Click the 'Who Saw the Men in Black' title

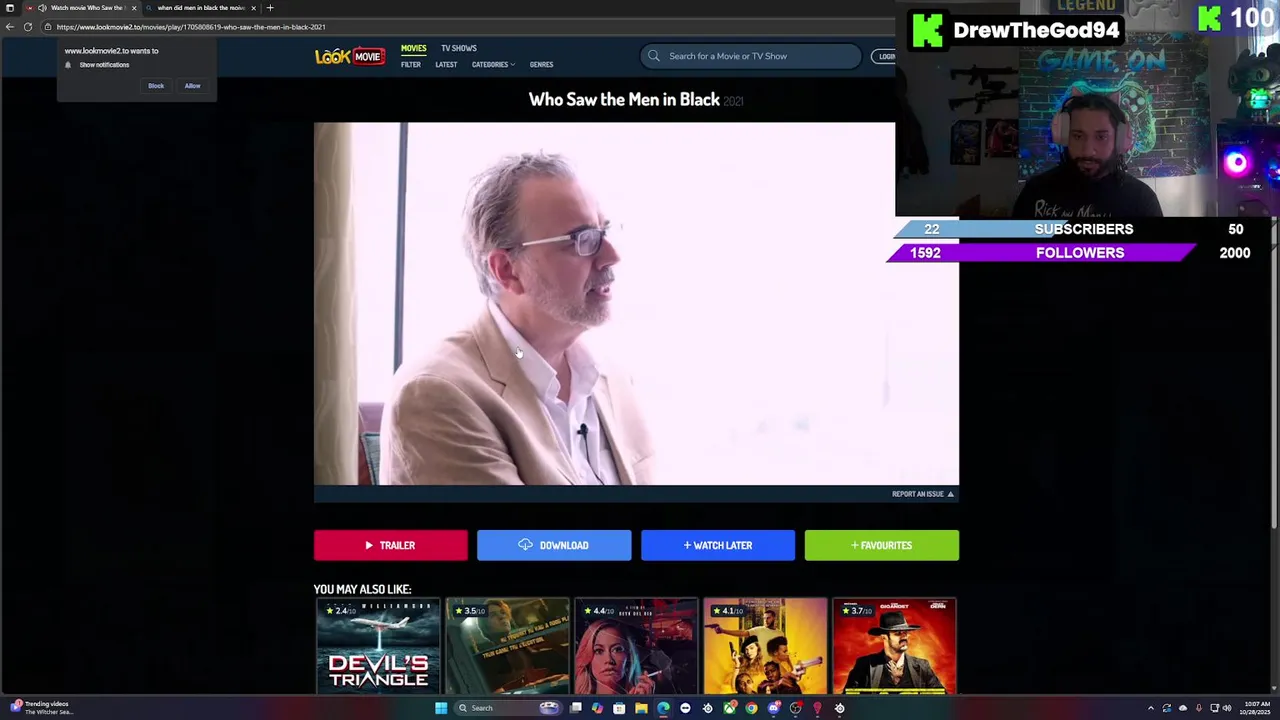(x=624, y=99)
